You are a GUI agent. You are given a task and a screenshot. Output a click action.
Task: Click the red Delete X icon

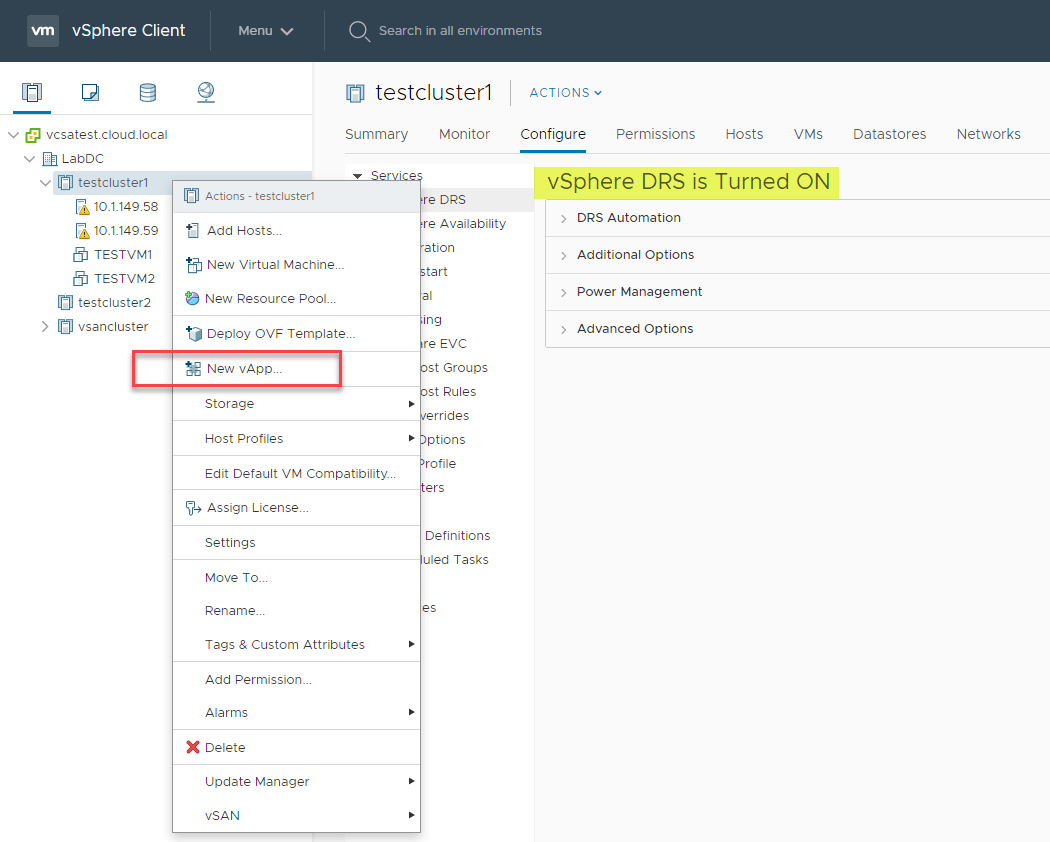point(193,747)
